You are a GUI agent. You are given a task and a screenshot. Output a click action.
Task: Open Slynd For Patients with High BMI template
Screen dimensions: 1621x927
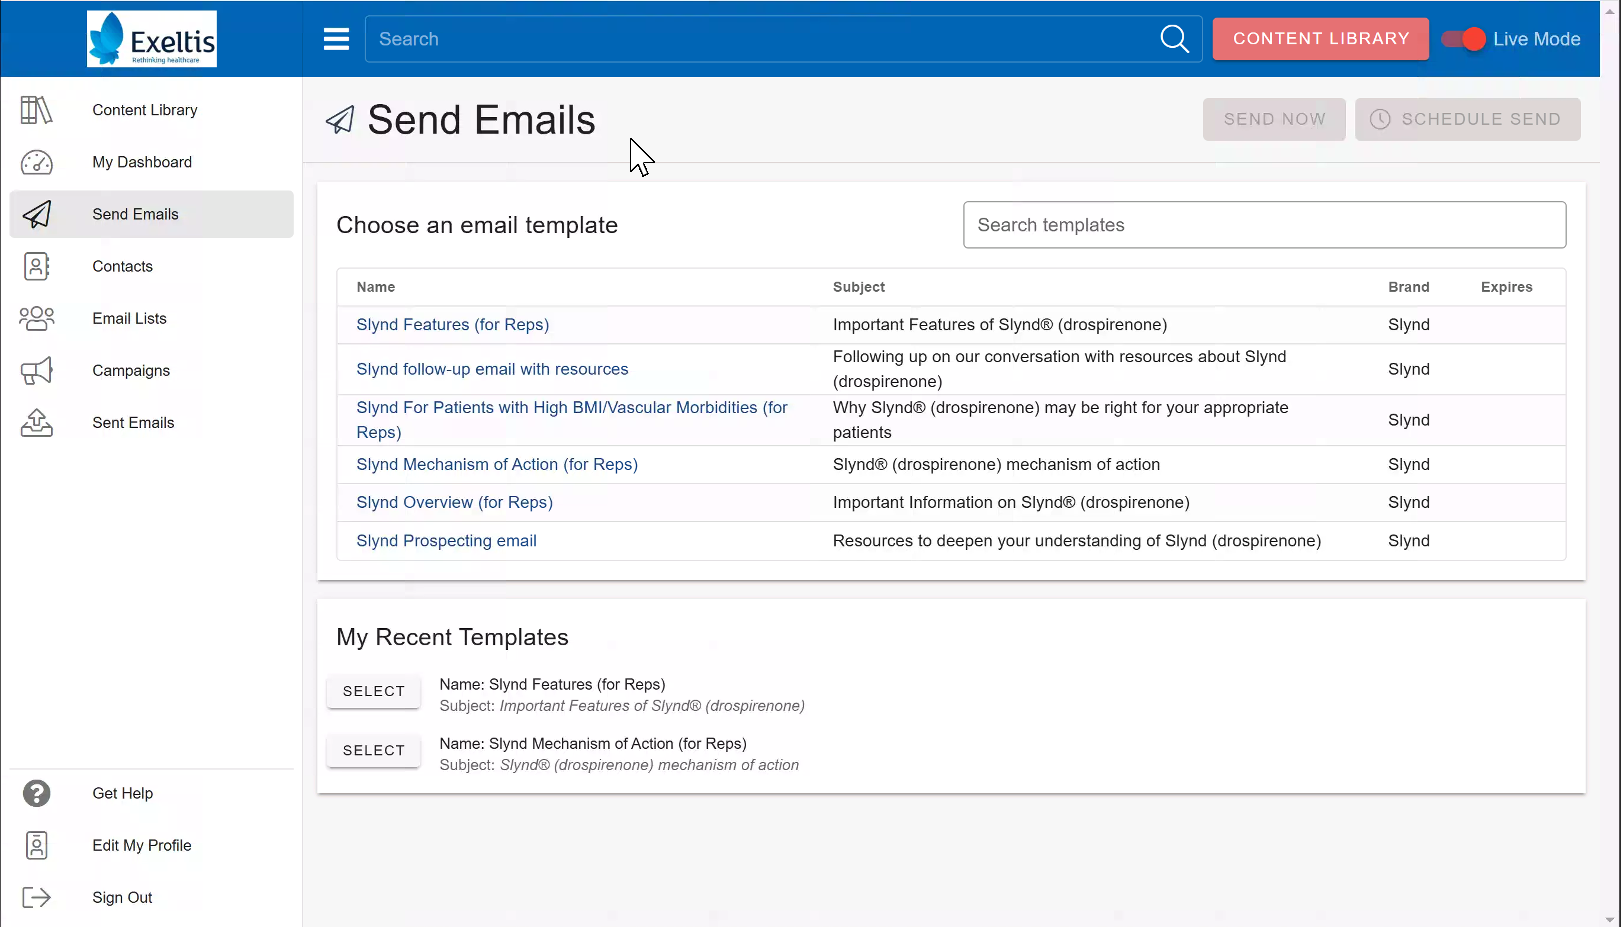[572, 420]
